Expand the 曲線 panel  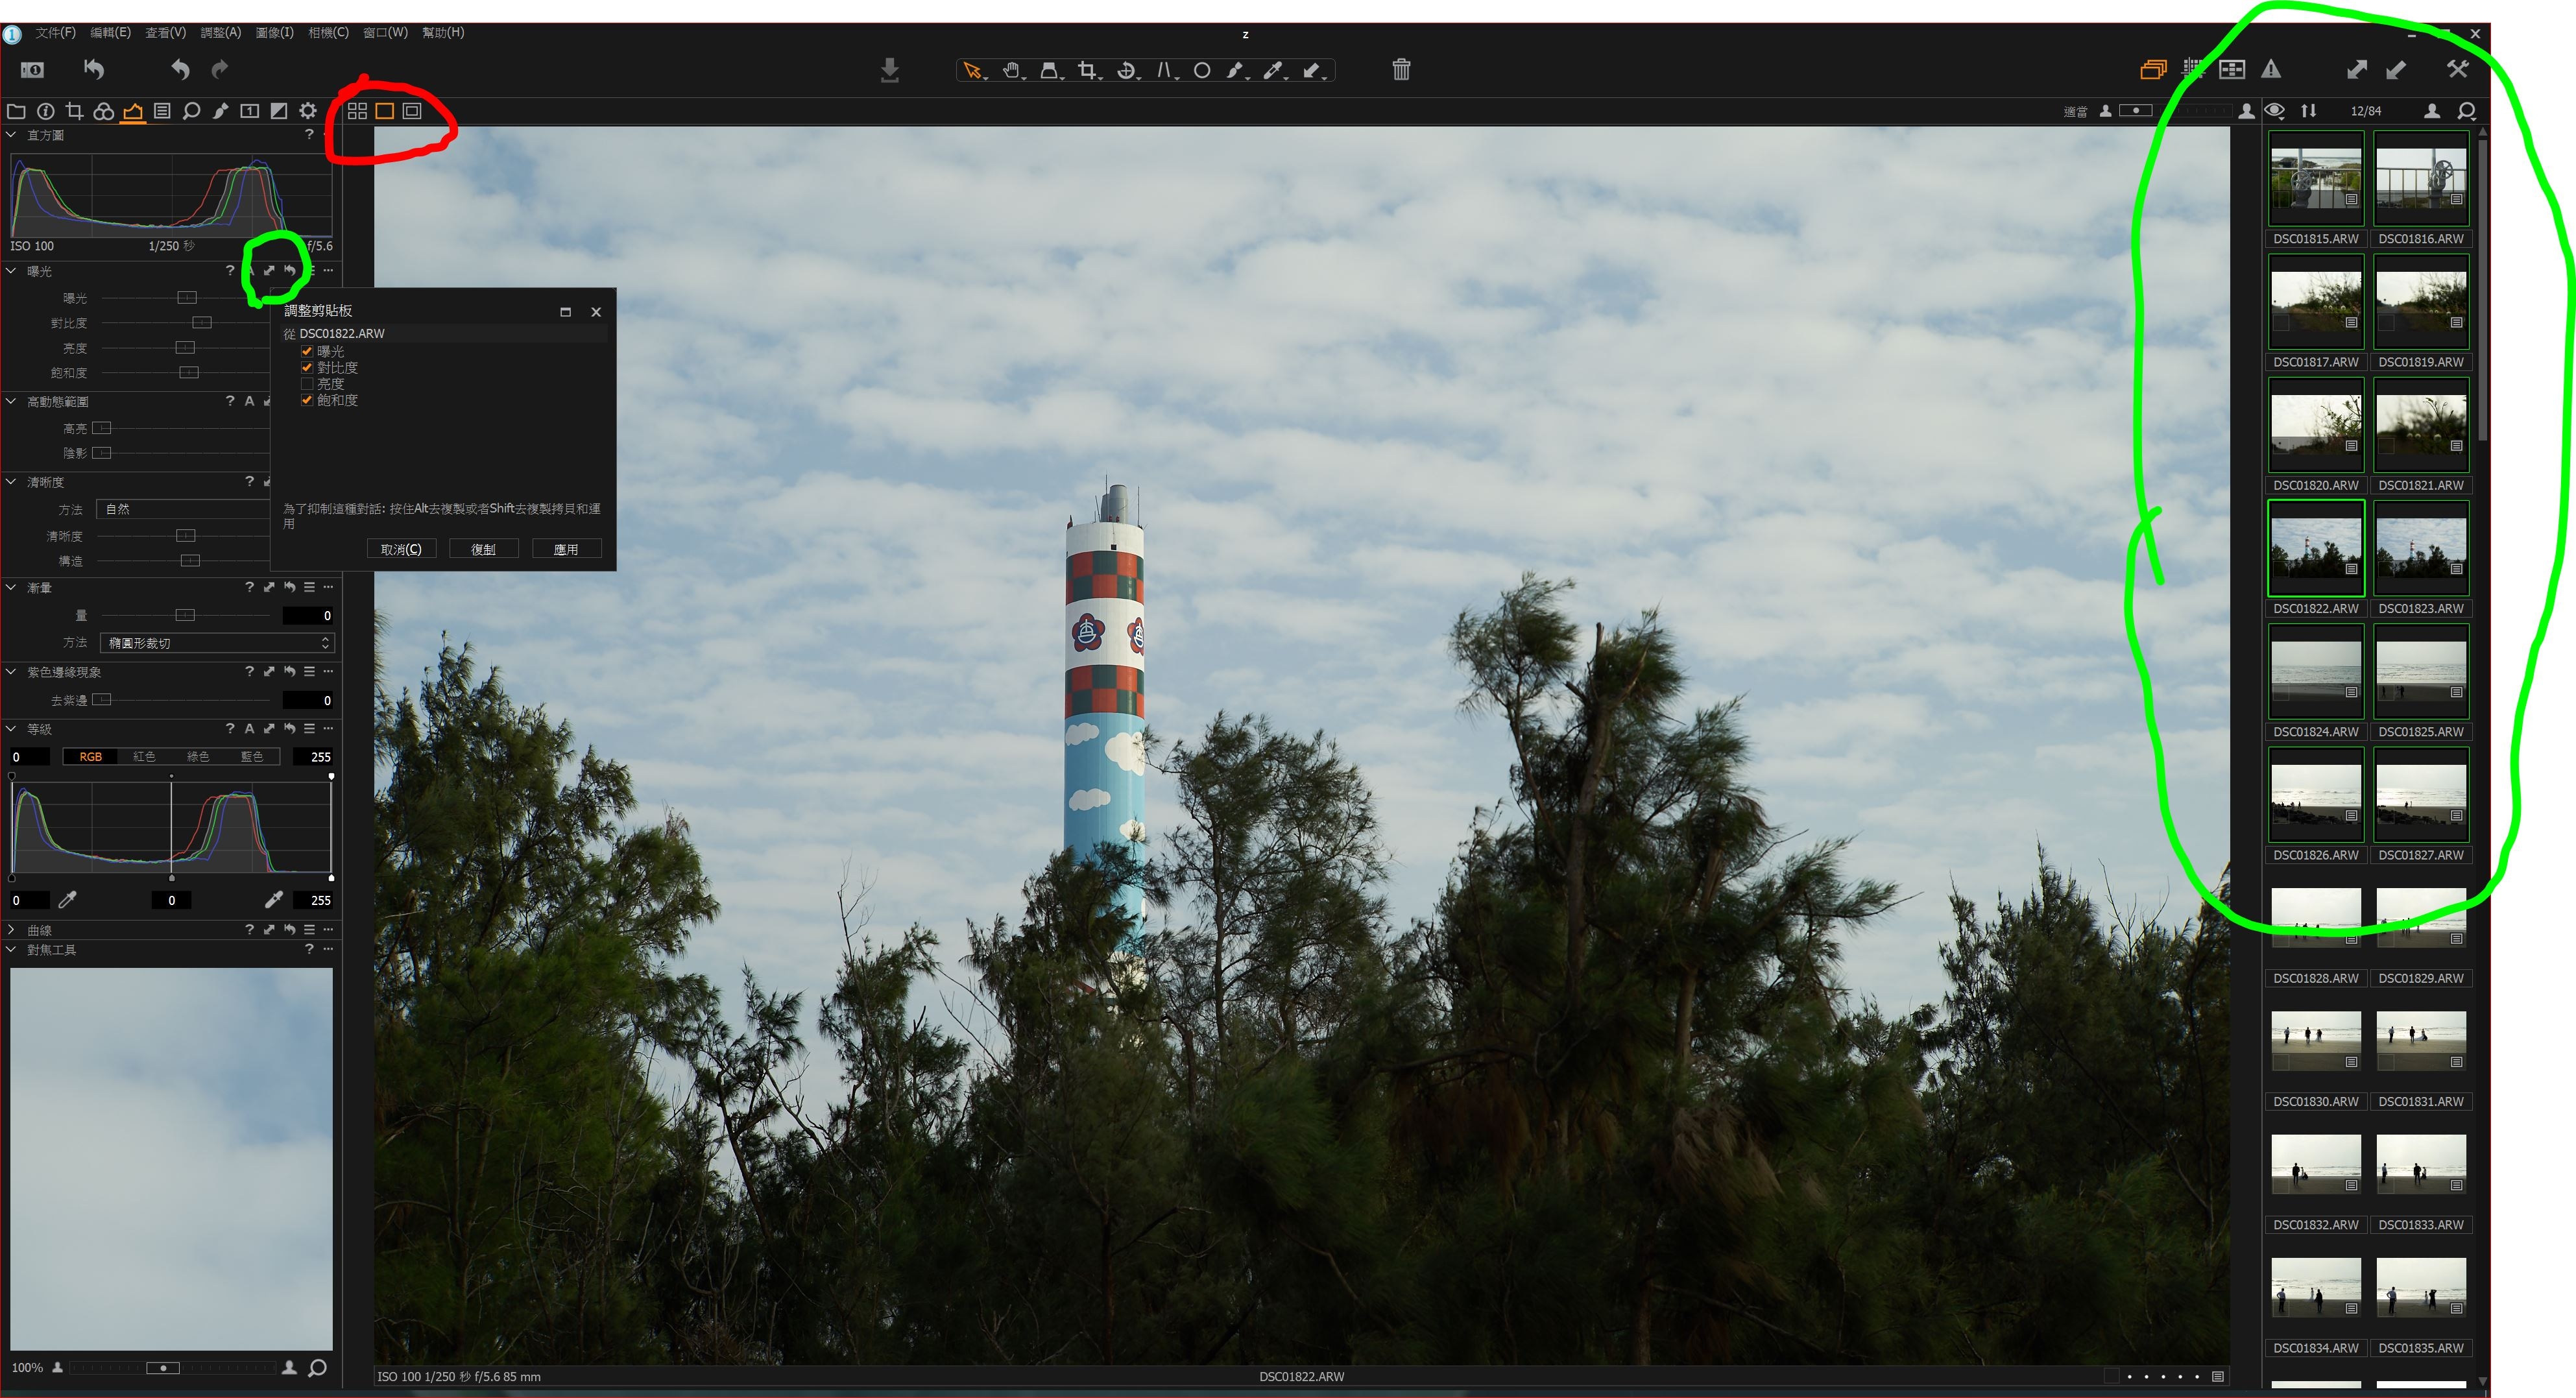[x=12, y=930]
